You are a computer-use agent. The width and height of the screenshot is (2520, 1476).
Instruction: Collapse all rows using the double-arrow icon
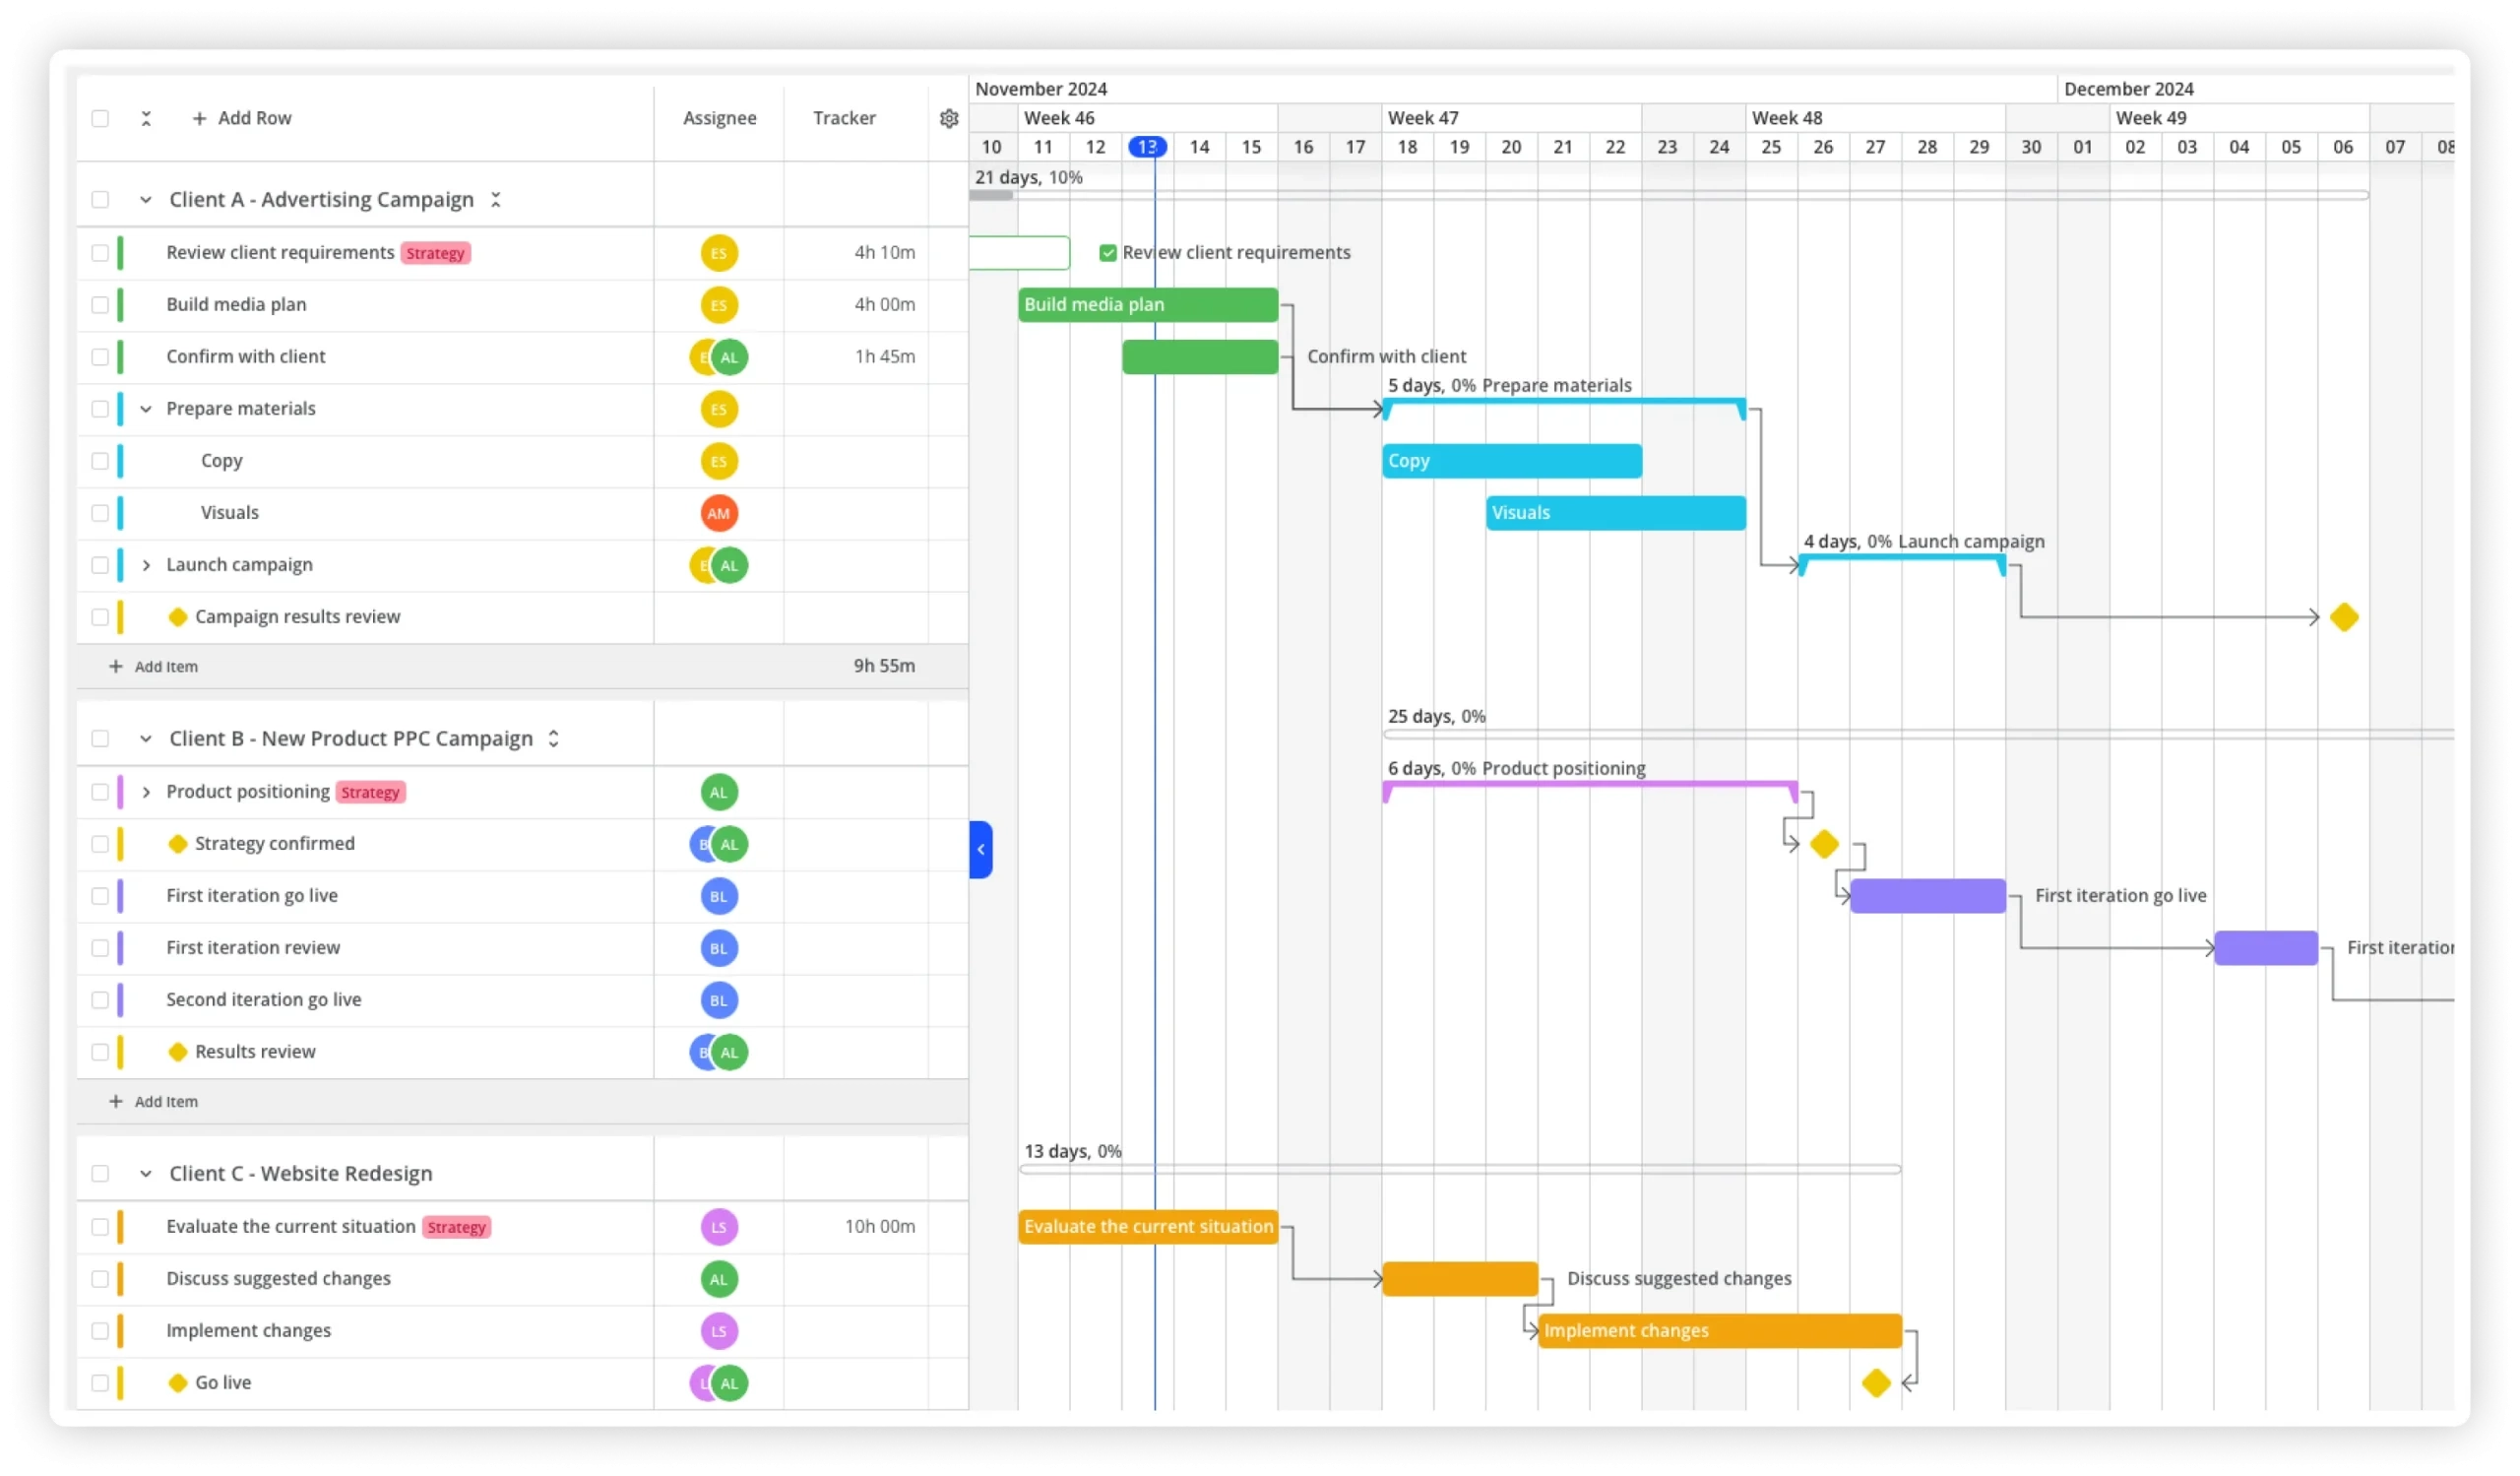[x=146, y=117]
